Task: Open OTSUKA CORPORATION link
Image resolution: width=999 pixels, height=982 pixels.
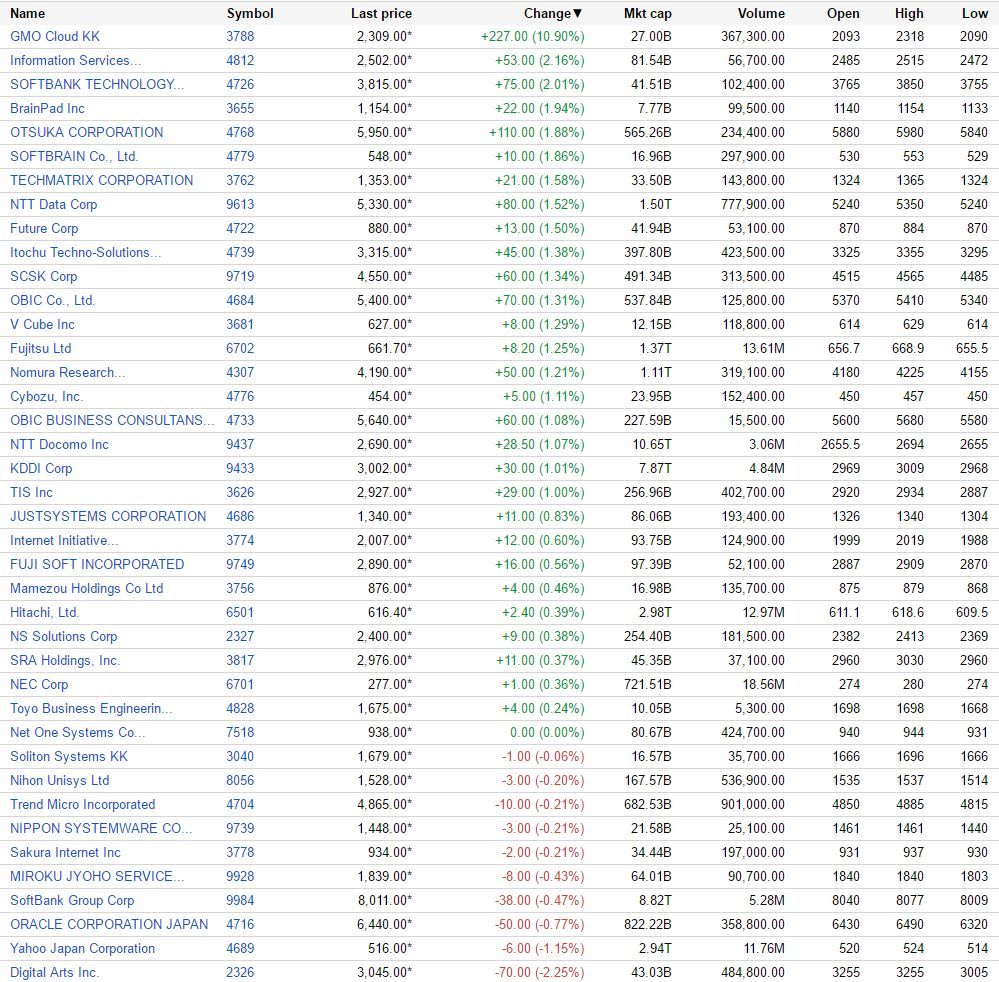Action: [87, 133]
